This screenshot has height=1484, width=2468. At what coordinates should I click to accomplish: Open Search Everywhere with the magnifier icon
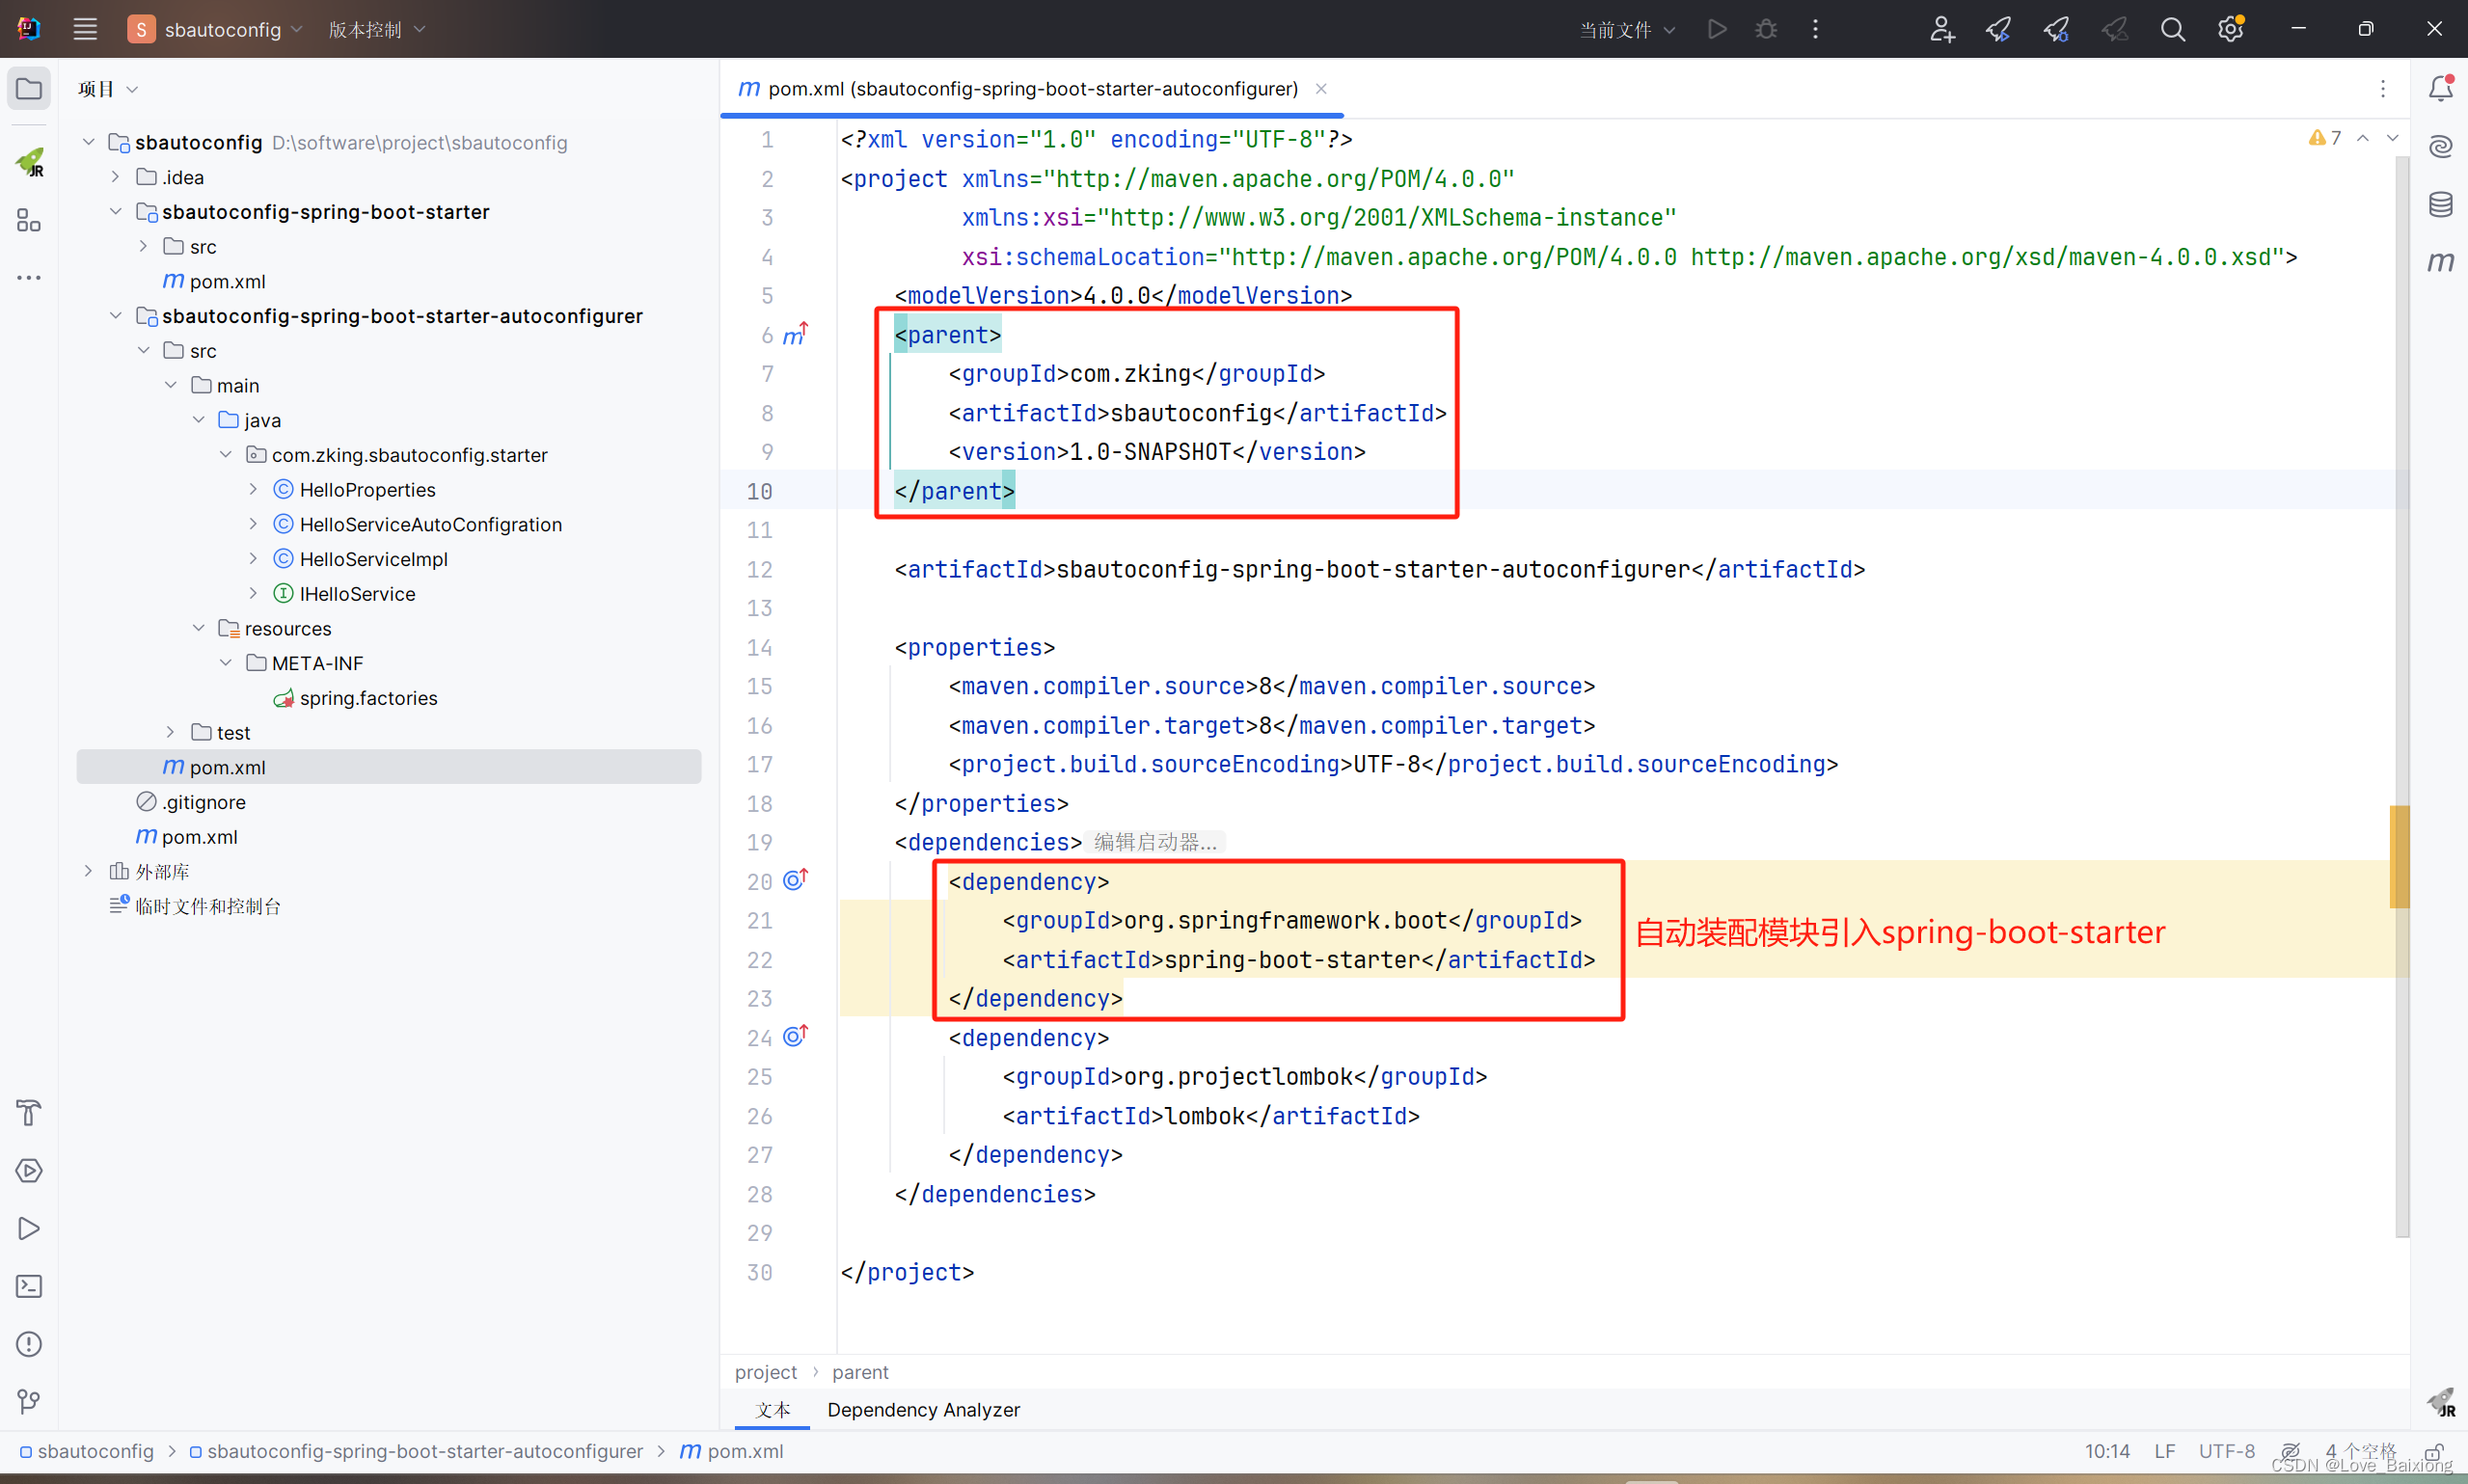coord(2173,28)
